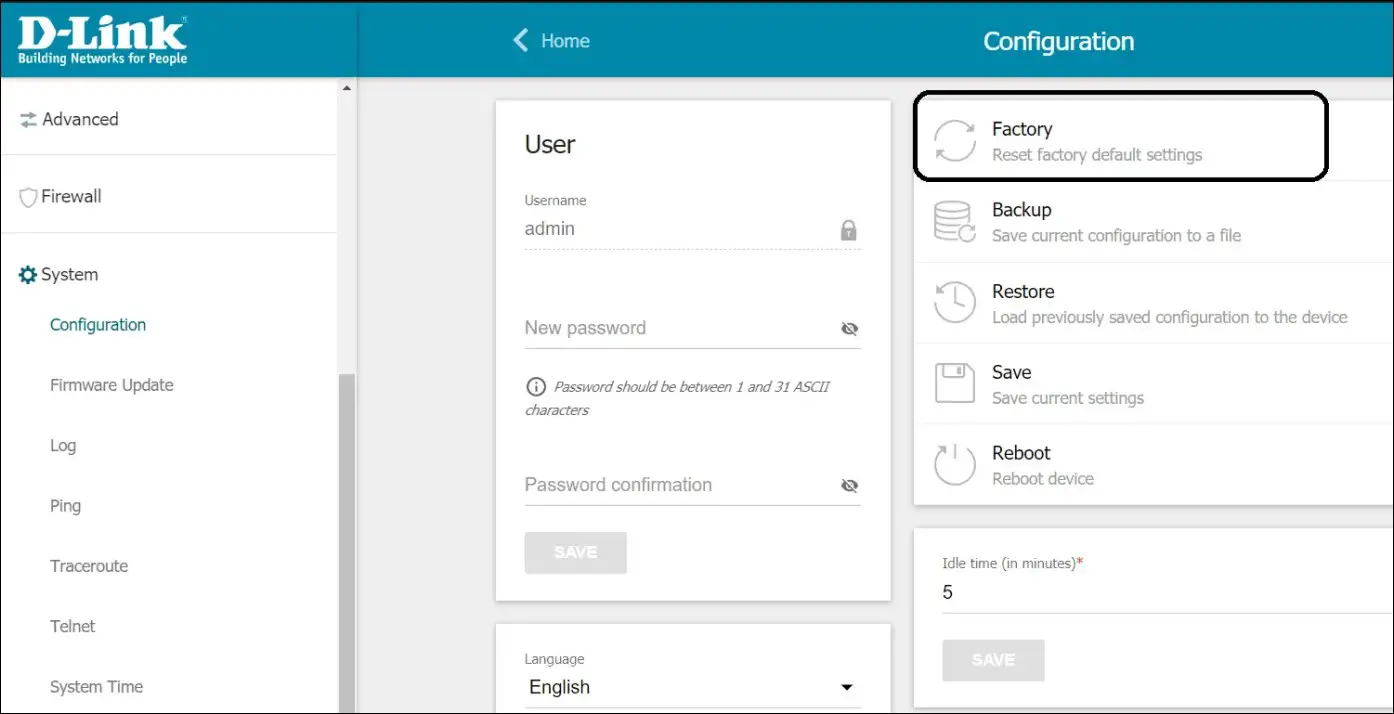The image size is (1394, 714).
Task: Save current configuration to a file via Backup
Action: coord(1153,222)
